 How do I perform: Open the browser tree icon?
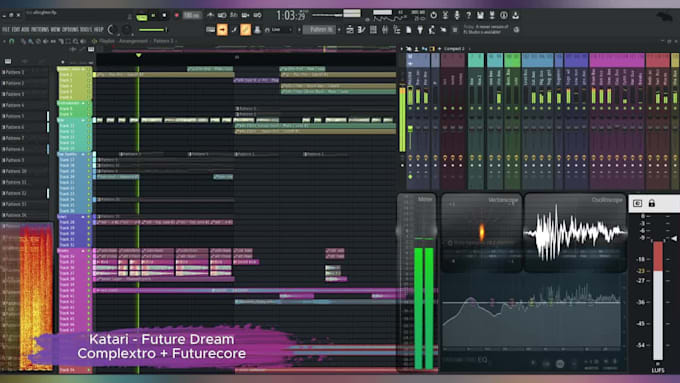[396, 29]
